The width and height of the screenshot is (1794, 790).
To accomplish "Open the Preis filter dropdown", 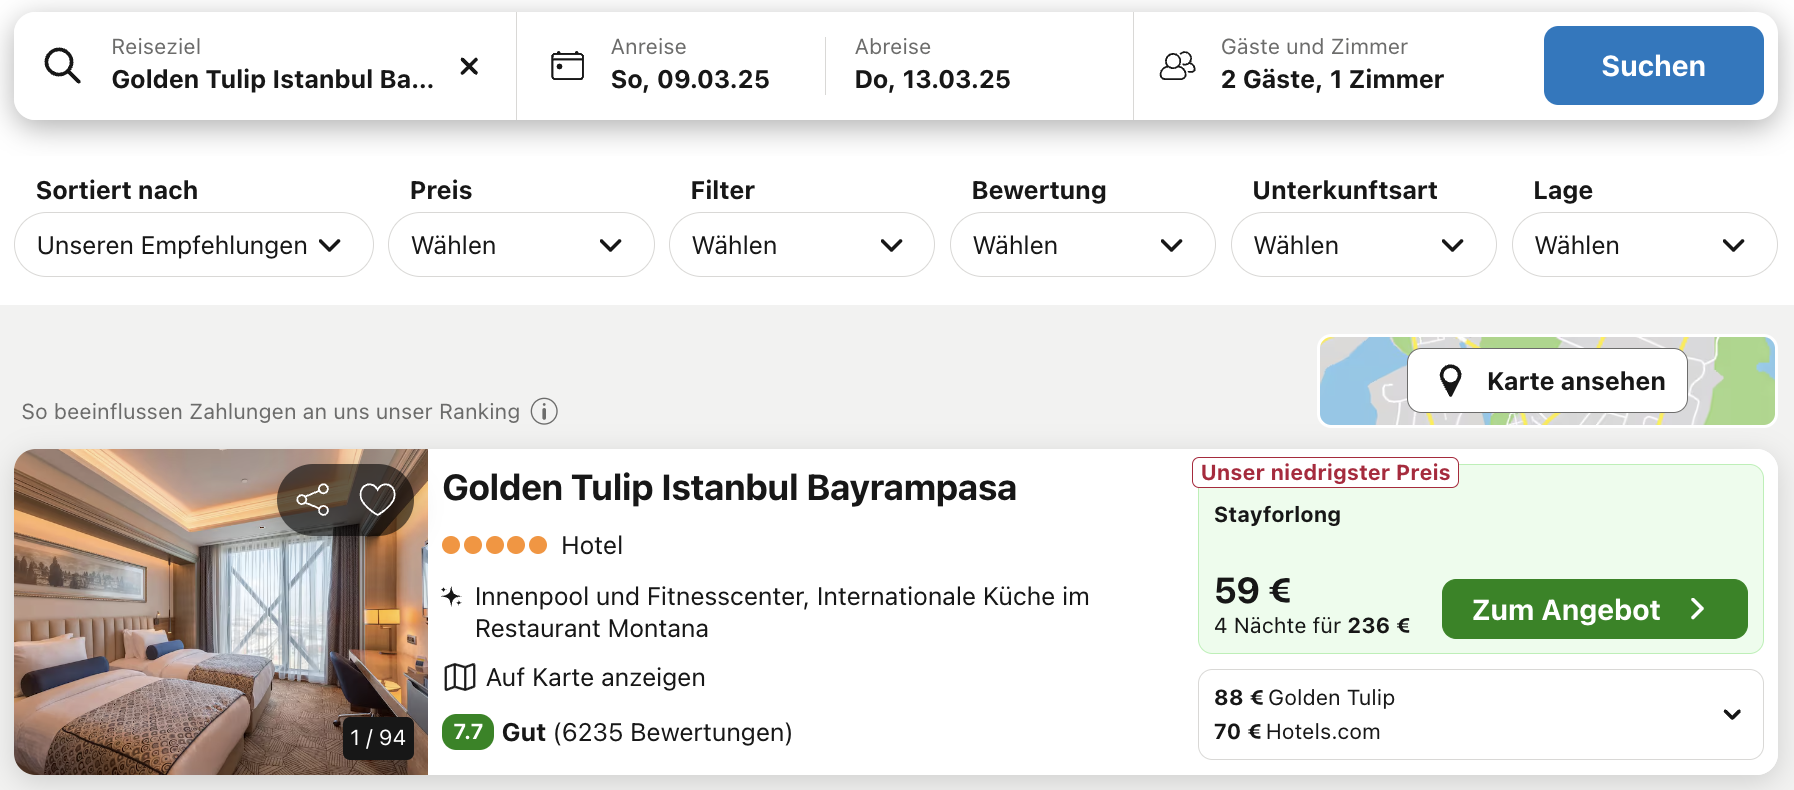I will click(520, 245).
